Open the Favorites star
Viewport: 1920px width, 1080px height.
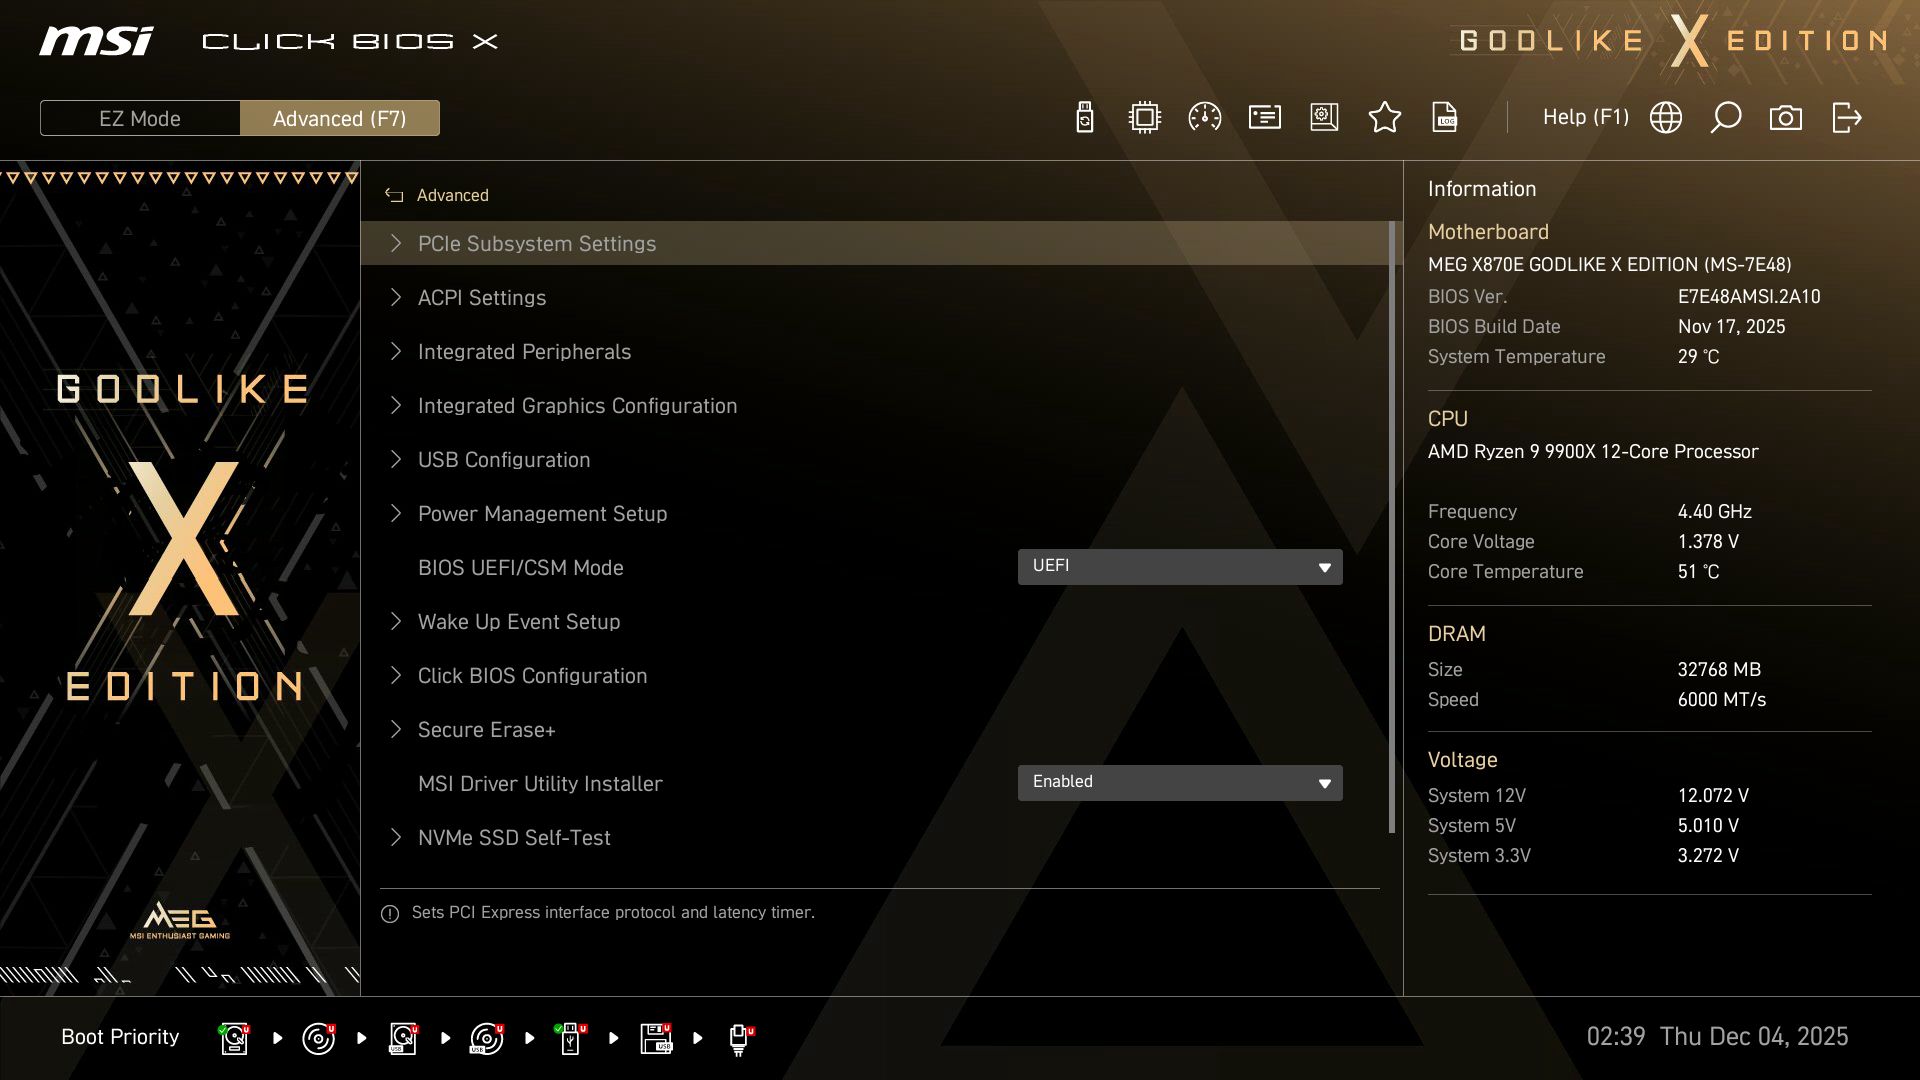[x=1385, y=117]
